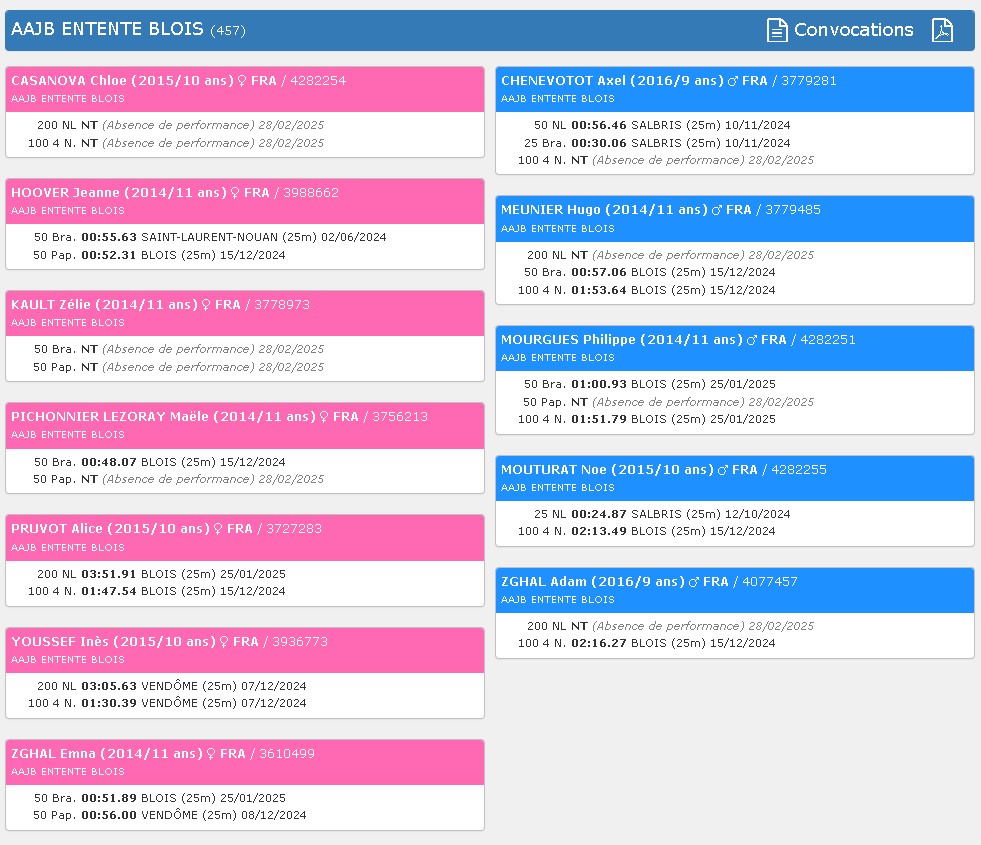The height and width of the screenshot is (845, 981).
Task: Open CASANOVA Chloe swimmer card header
Action: pos(245,89)
